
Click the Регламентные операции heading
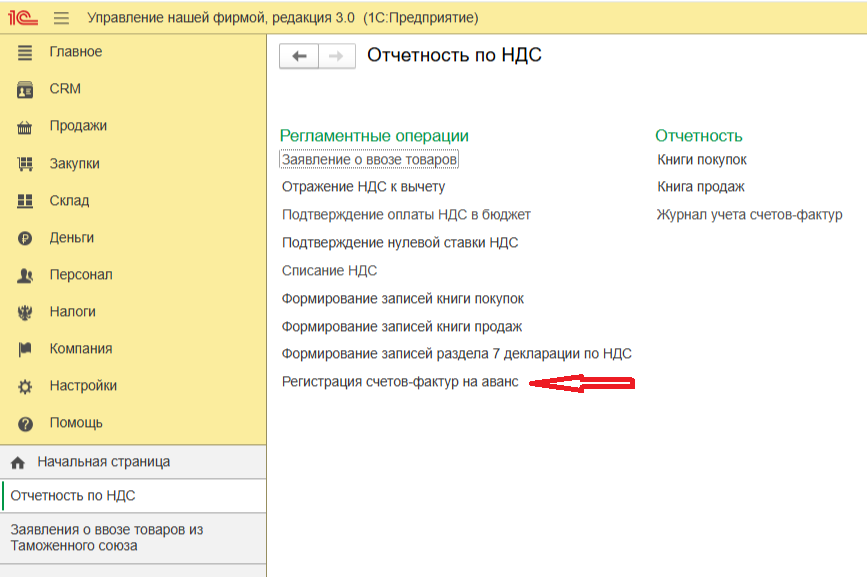374,135
